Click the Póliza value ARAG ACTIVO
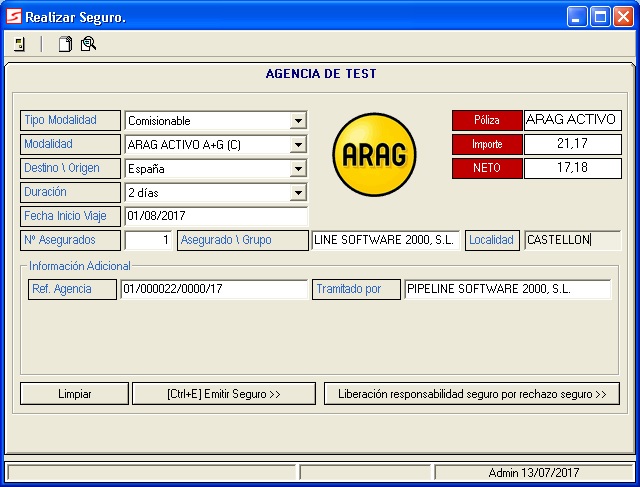Screen dimensions: 640x487 [573, 120]
